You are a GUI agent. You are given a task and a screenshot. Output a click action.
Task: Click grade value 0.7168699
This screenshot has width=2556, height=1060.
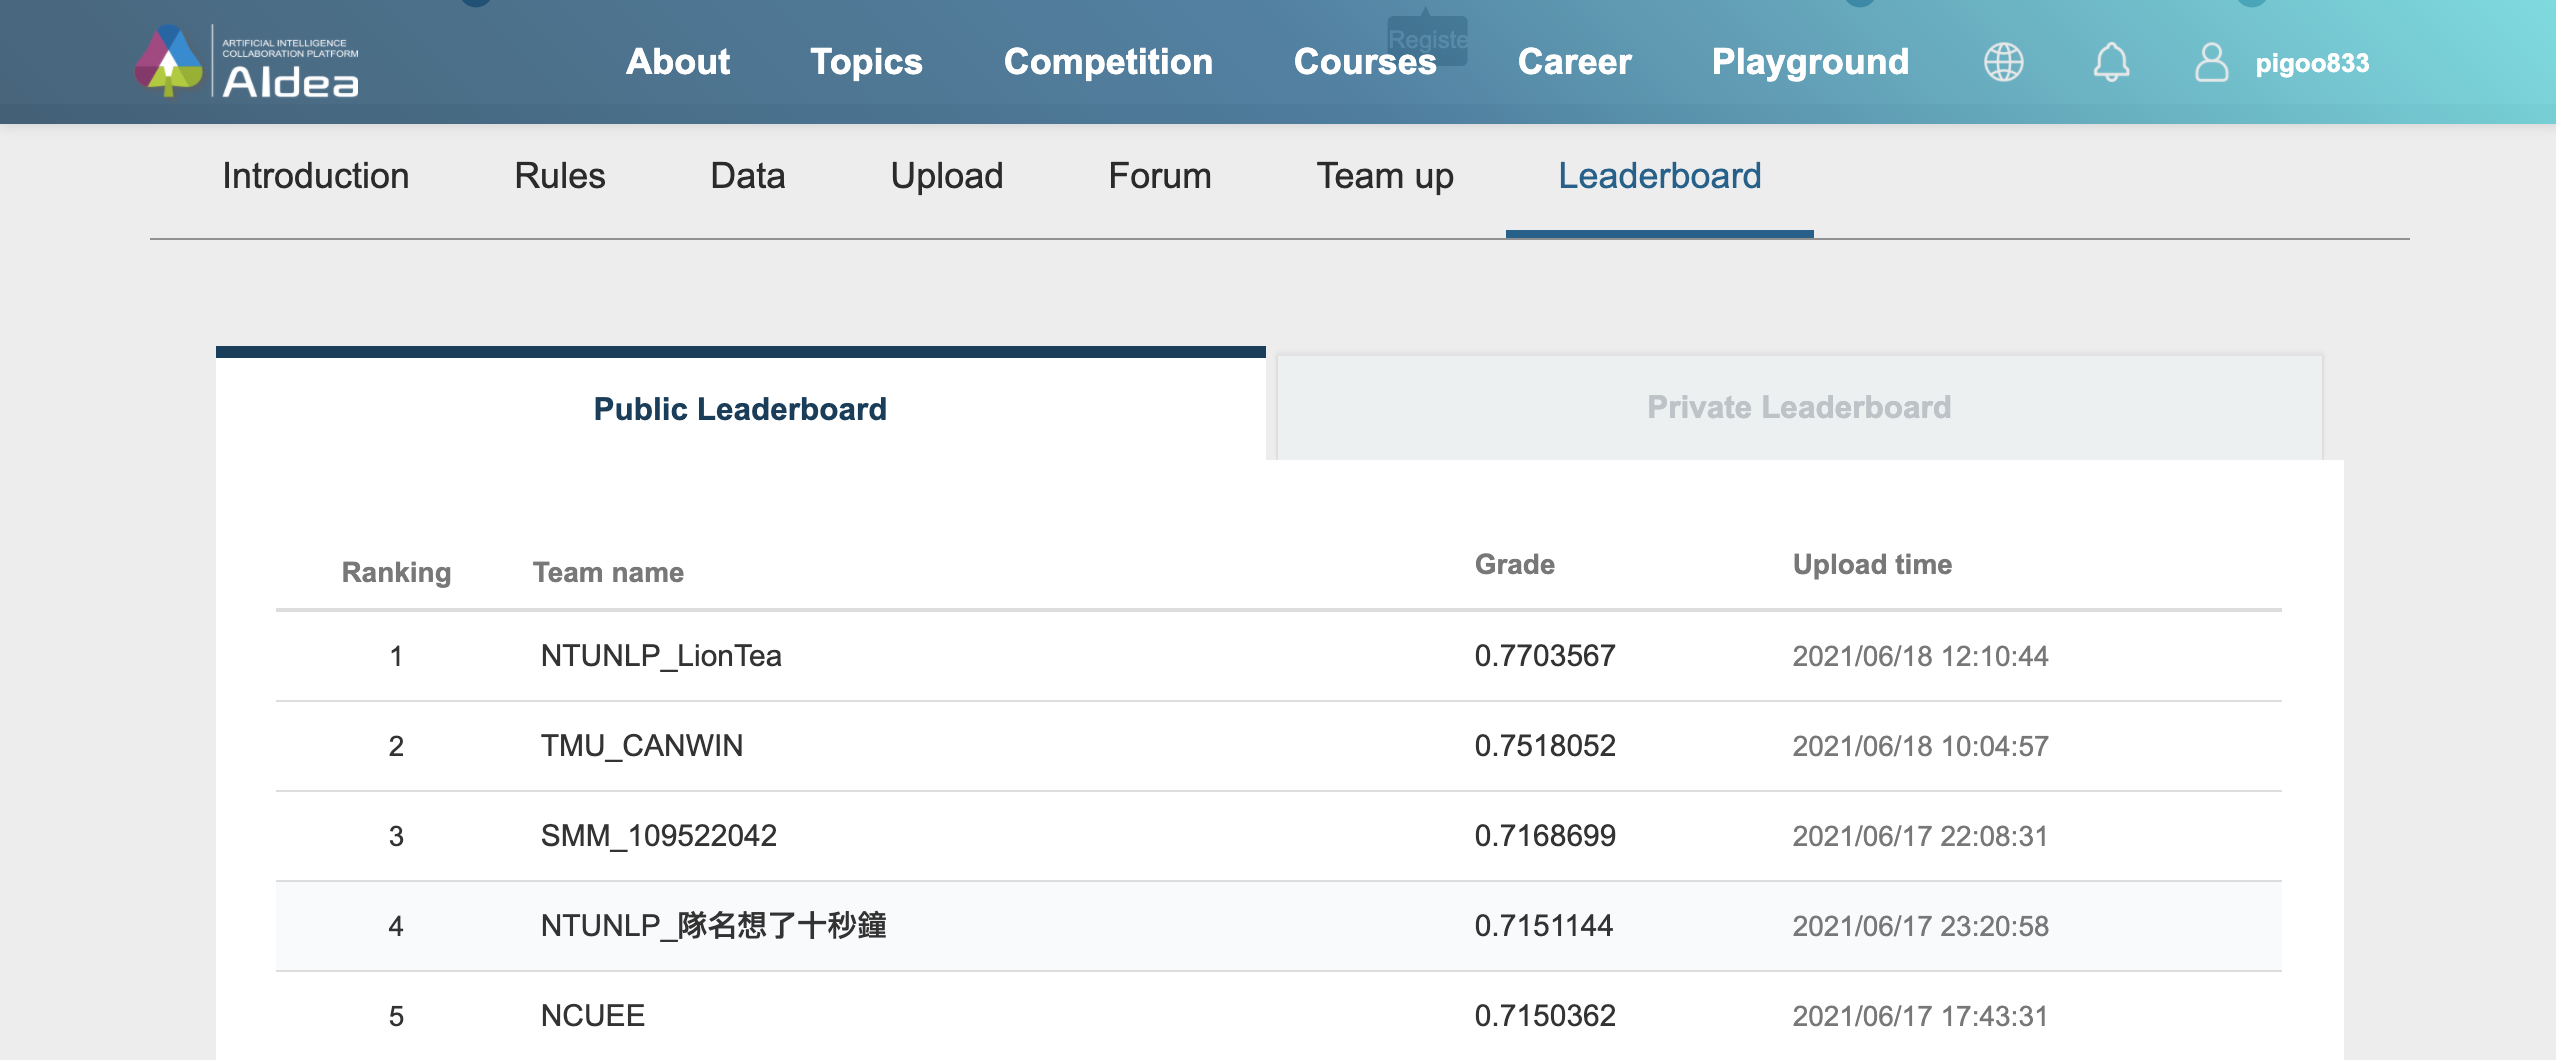[x=1545, y=836]
